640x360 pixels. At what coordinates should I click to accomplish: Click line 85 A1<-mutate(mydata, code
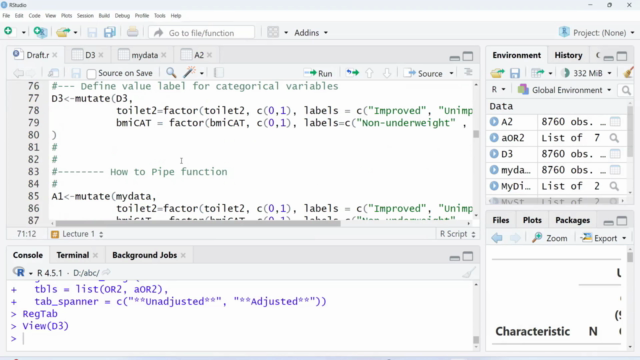tap(104, 196)
